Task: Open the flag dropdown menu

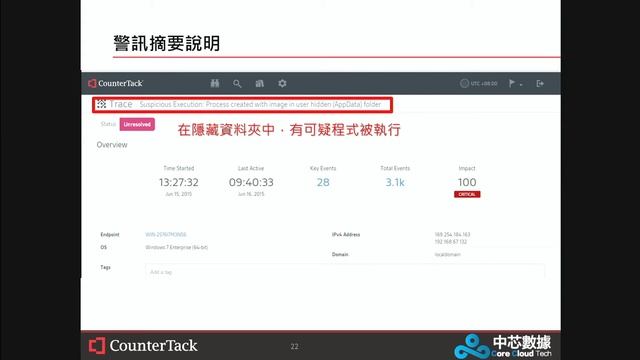Action: 515,83
